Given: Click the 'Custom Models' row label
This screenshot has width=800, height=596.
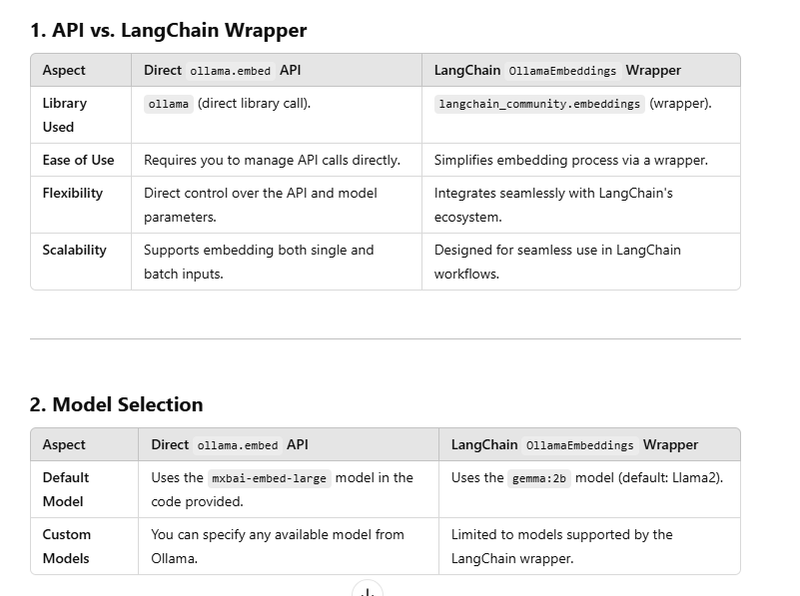Looking at the screenshot, I should 66,547.
